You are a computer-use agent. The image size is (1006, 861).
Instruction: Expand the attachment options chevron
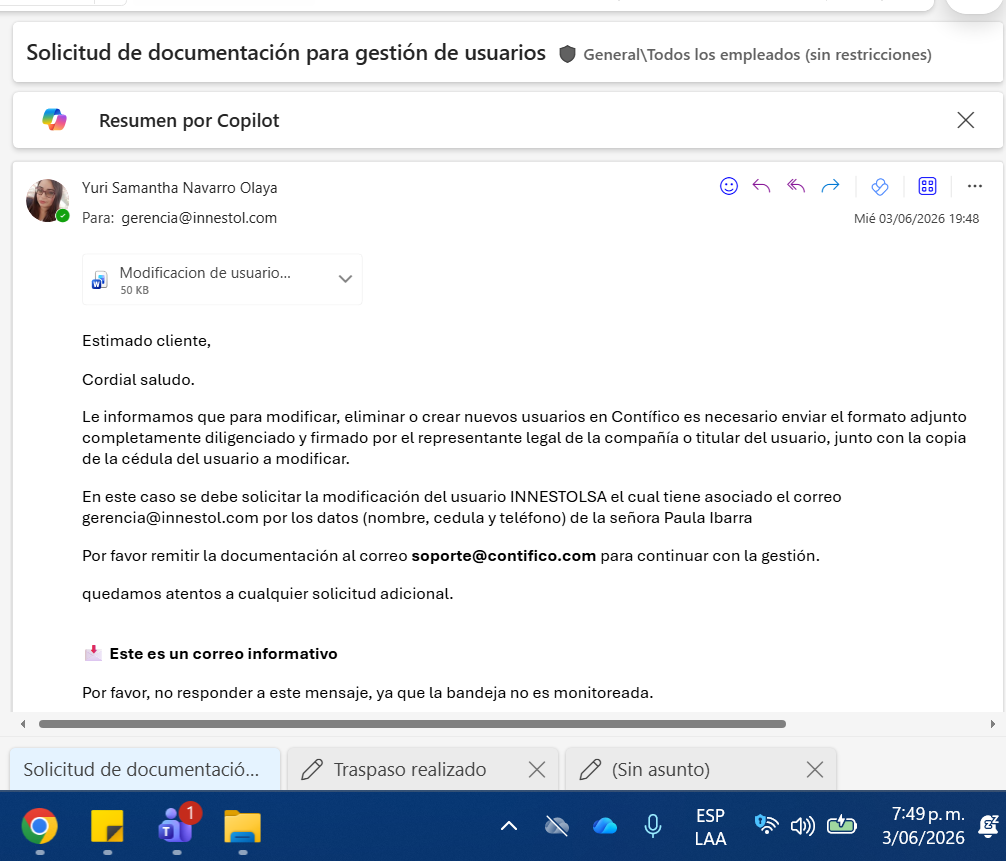pos(345,278)
